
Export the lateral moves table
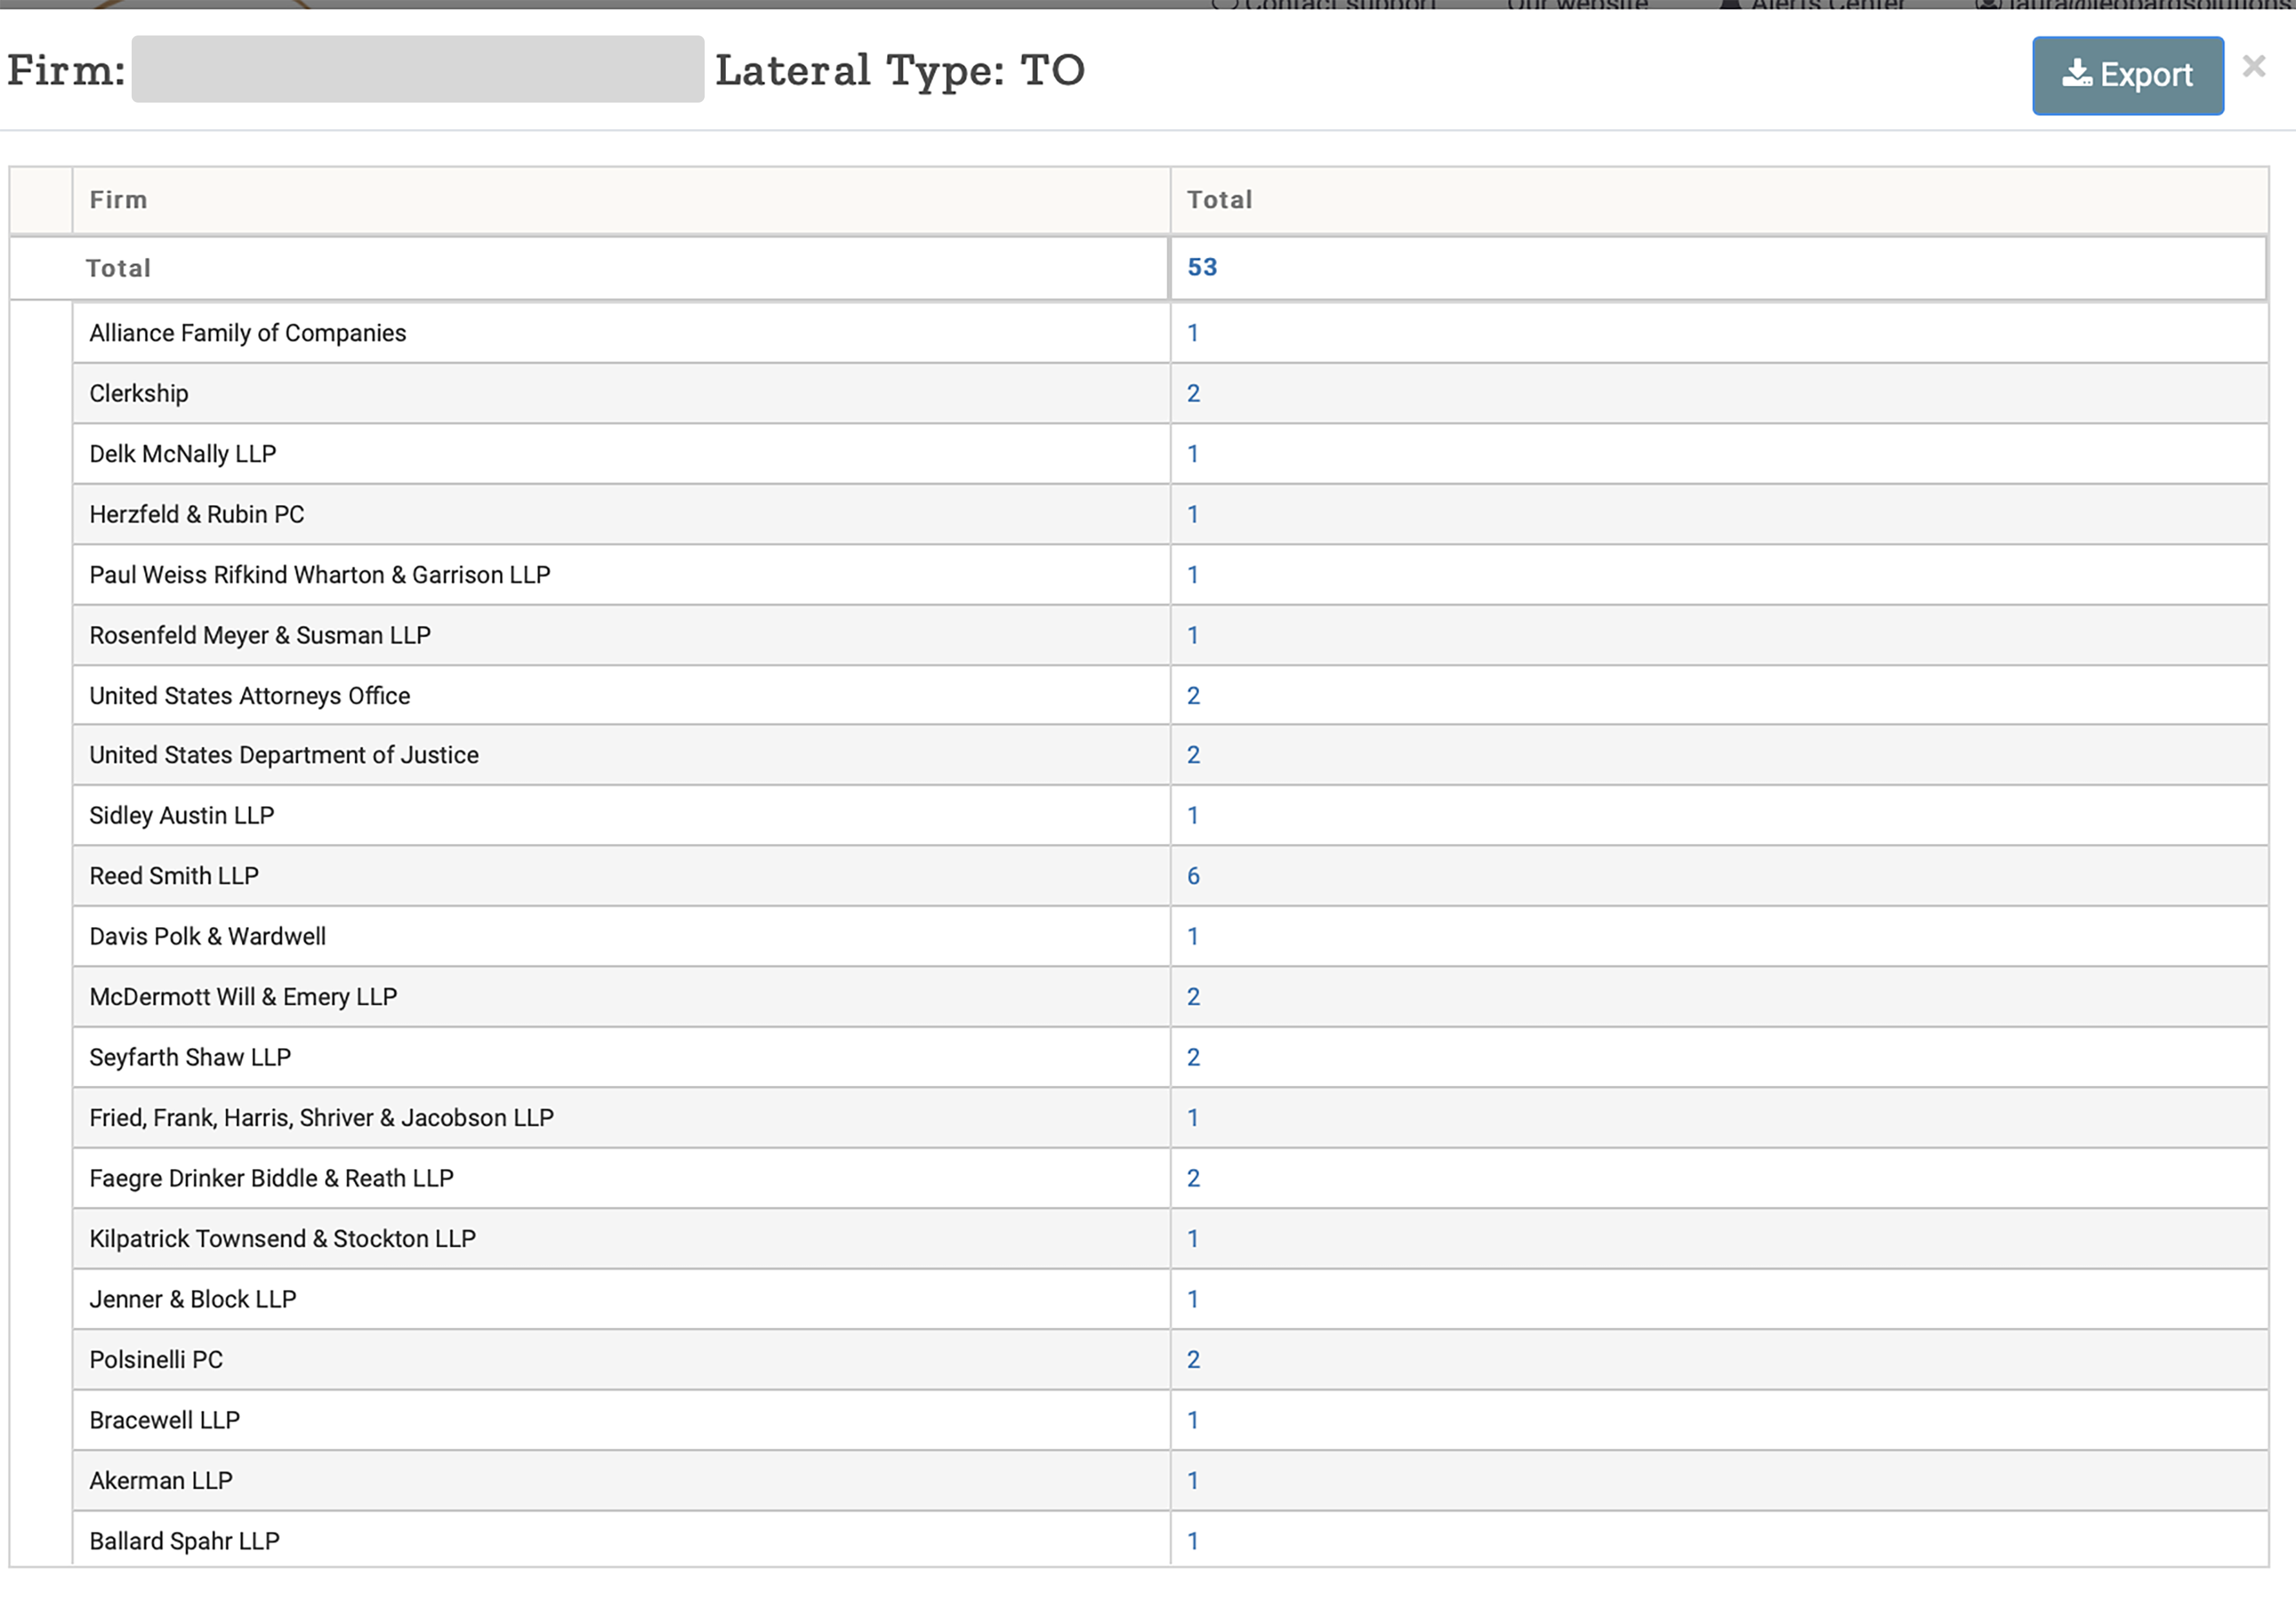point(2127,76)
